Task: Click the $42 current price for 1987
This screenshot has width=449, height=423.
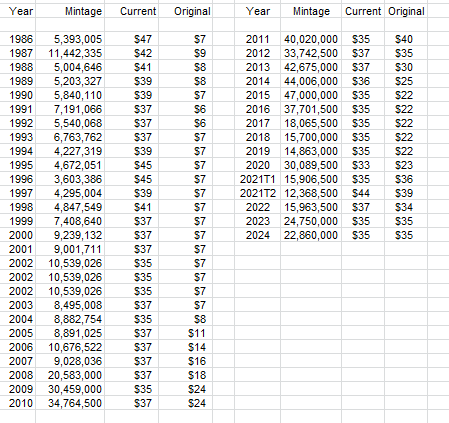Action: [x=131, y=53]
